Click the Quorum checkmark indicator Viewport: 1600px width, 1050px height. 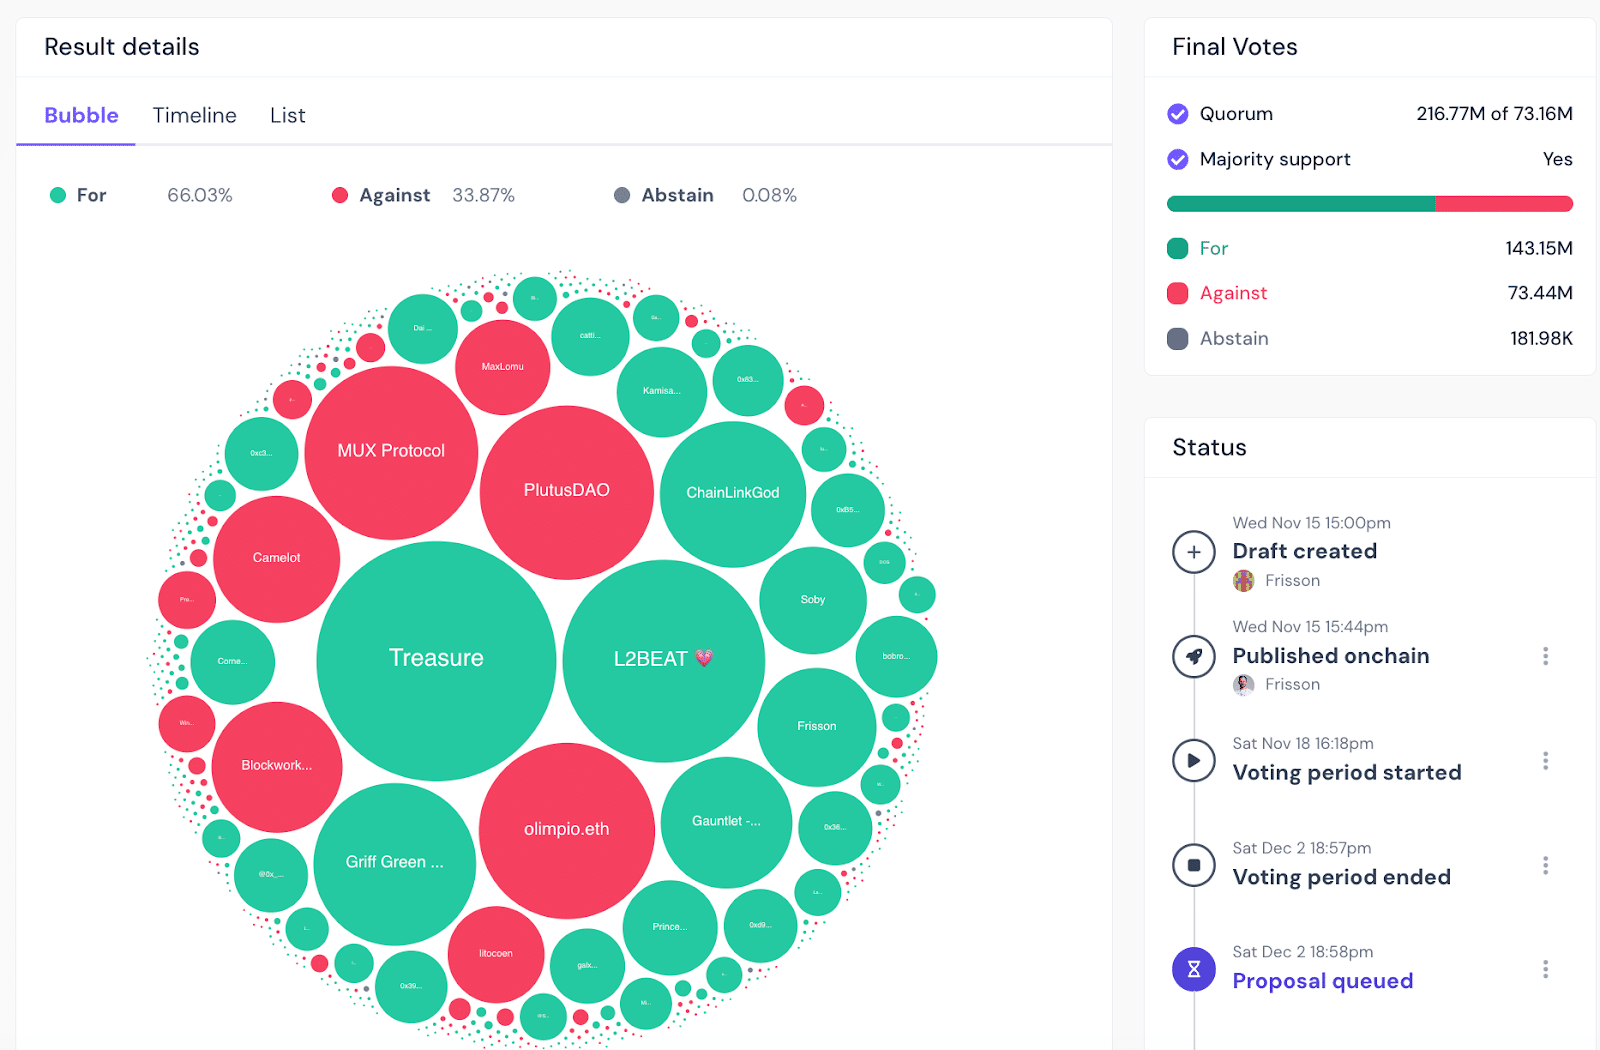[1178, 114]
